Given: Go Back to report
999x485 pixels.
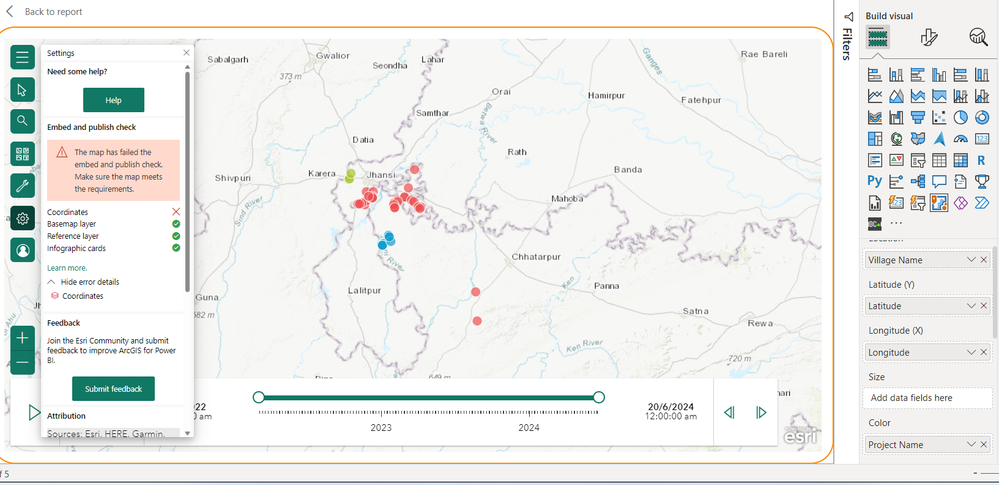Looking at the screenshot, I should pos(45,11).
